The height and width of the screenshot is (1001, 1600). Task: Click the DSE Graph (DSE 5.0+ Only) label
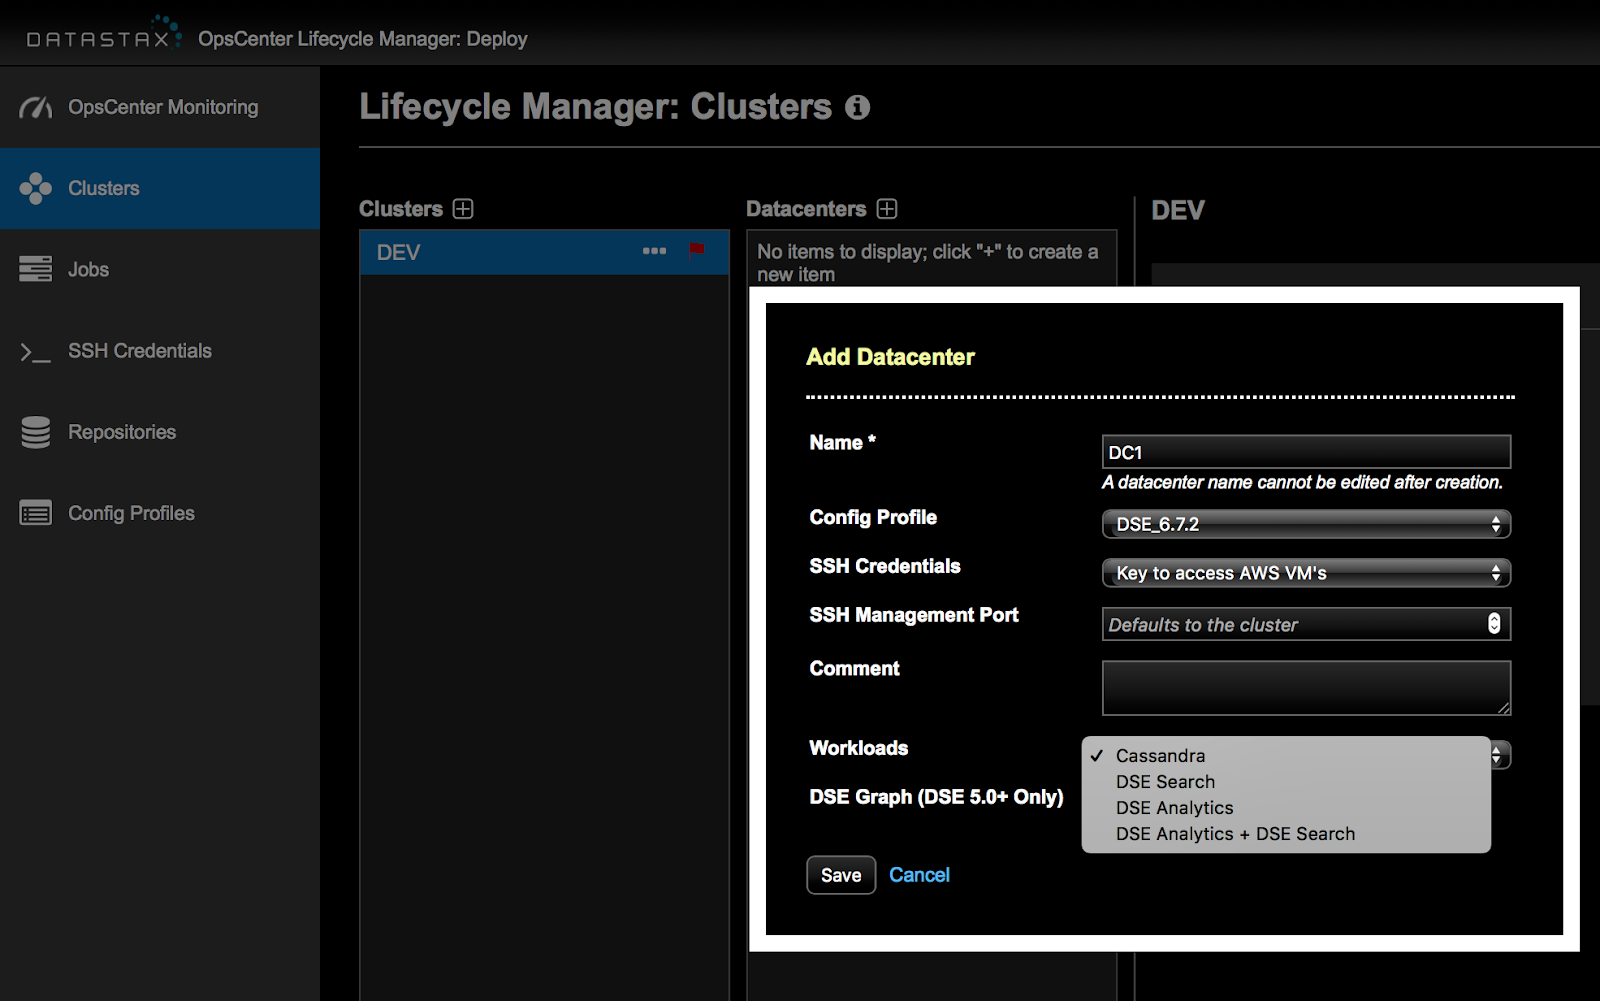click(x=936, y=797)
